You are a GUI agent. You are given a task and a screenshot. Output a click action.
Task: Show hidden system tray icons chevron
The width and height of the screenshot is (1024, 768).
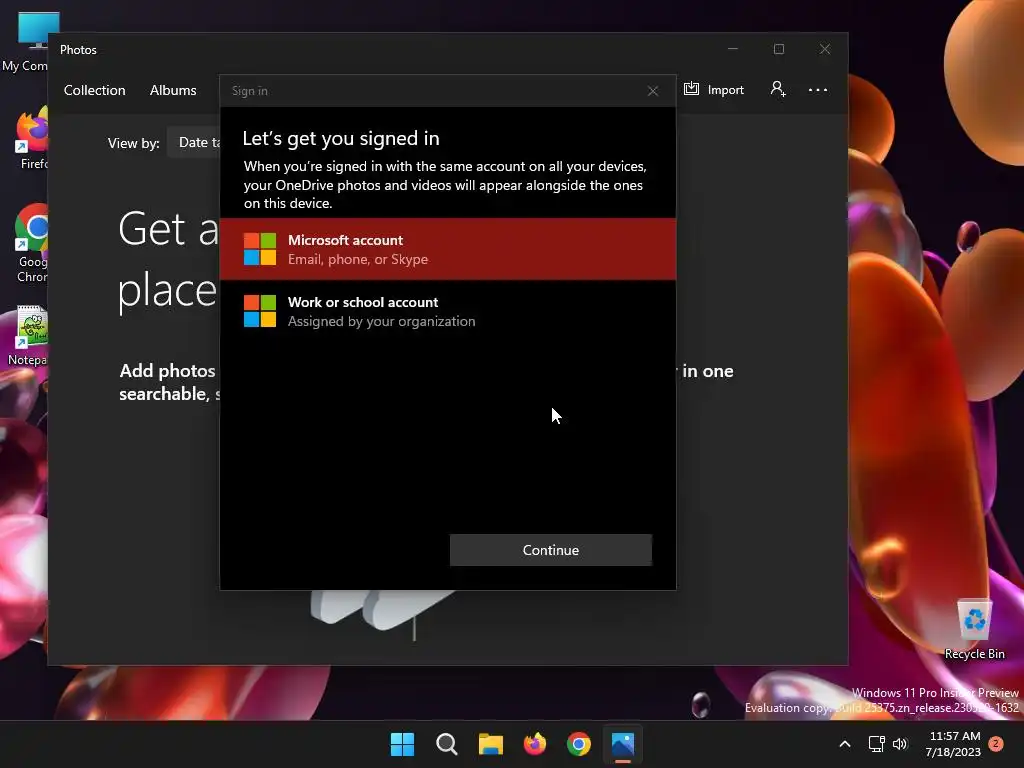tap(844, 744)
